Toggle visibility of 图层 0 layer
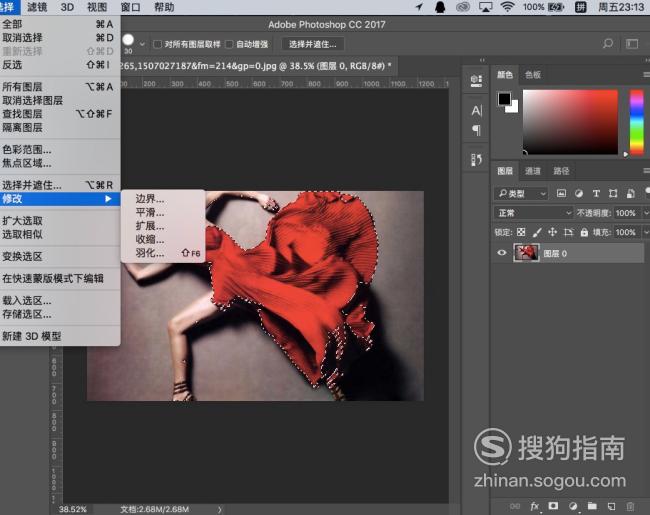This screenshot has height=515, width=650. pos(502,253)
